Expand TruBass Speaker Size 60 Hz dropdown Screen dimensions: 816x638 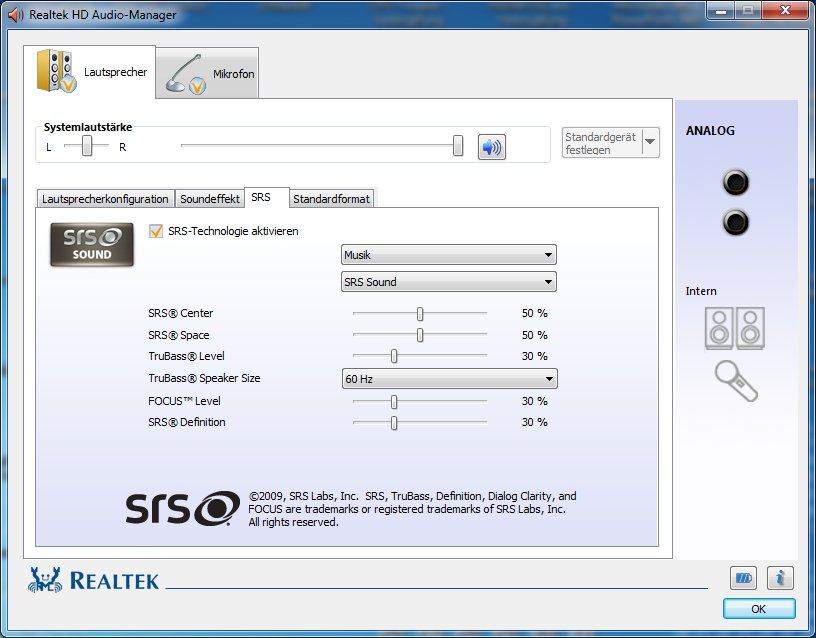(449, 379)
